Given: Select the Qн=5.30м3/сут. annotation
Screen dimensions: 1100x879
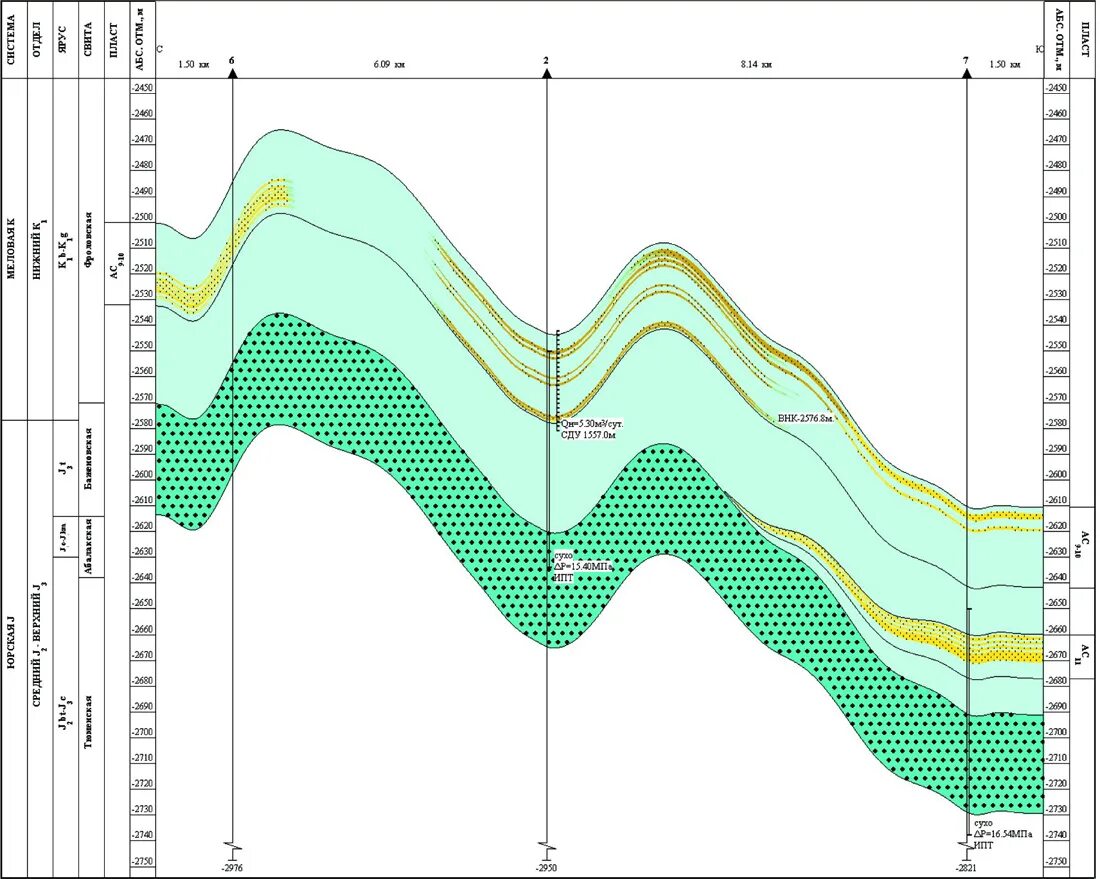Looking at the screenshot, I should pyautogui.click(x=592, y=424).
